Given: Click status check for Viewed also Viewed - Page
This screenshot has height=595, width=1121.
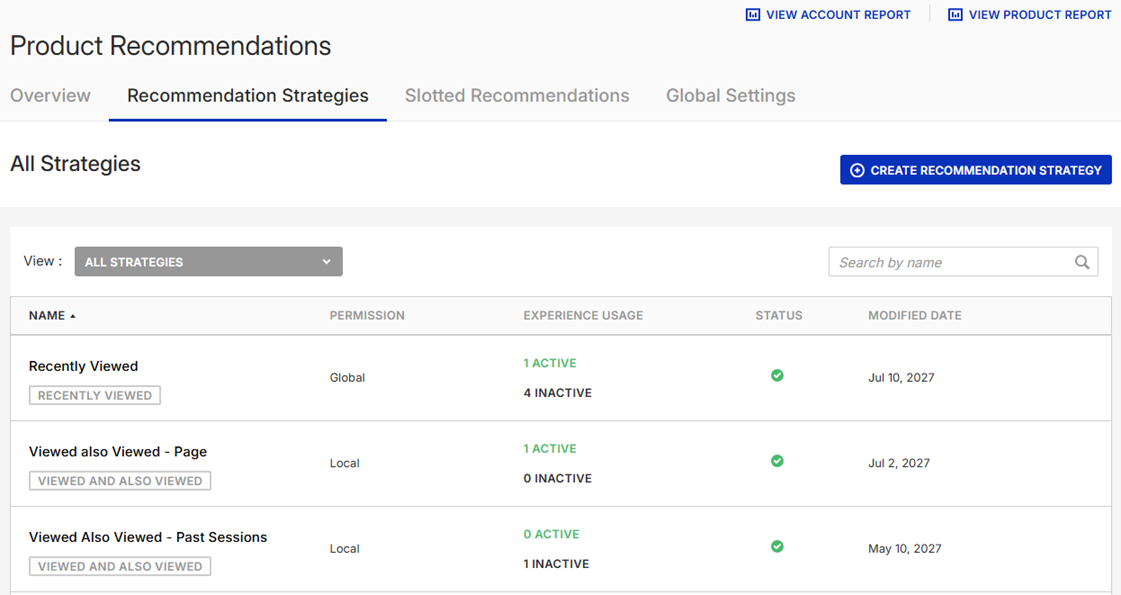Looking at the screenshot, I should coord(777,461).
